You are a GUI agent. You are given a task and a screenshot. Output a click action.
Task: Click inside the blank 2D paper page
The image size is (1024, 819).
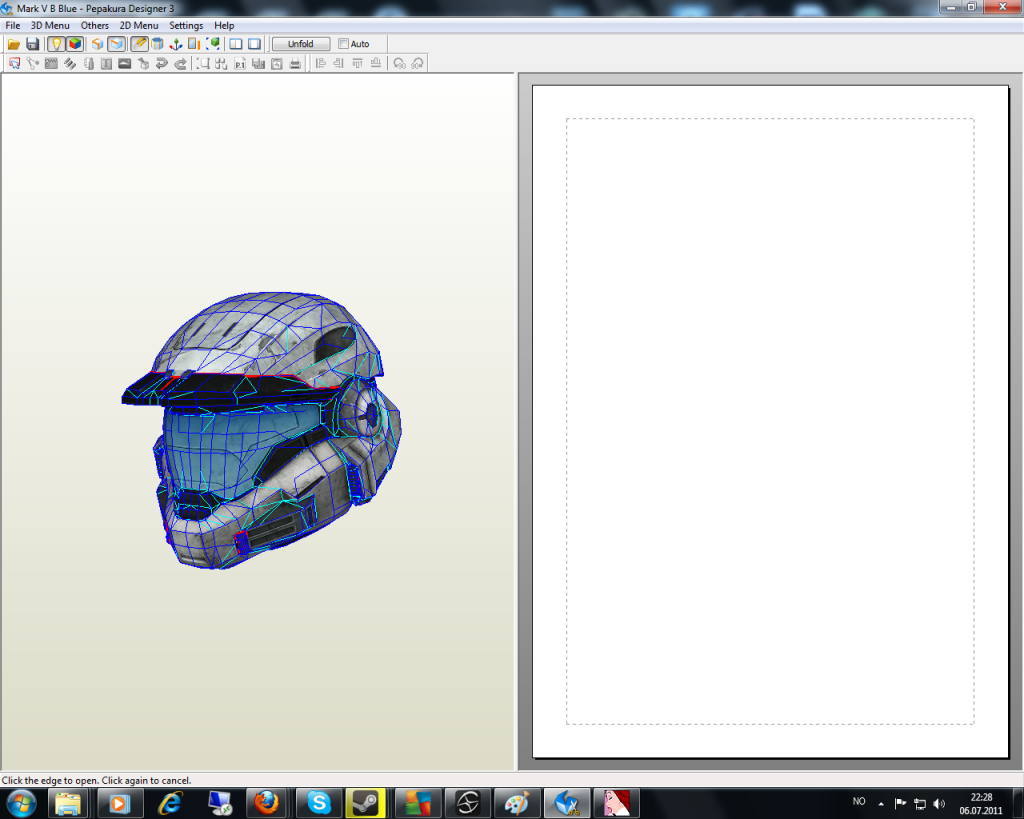pos(770,421)
